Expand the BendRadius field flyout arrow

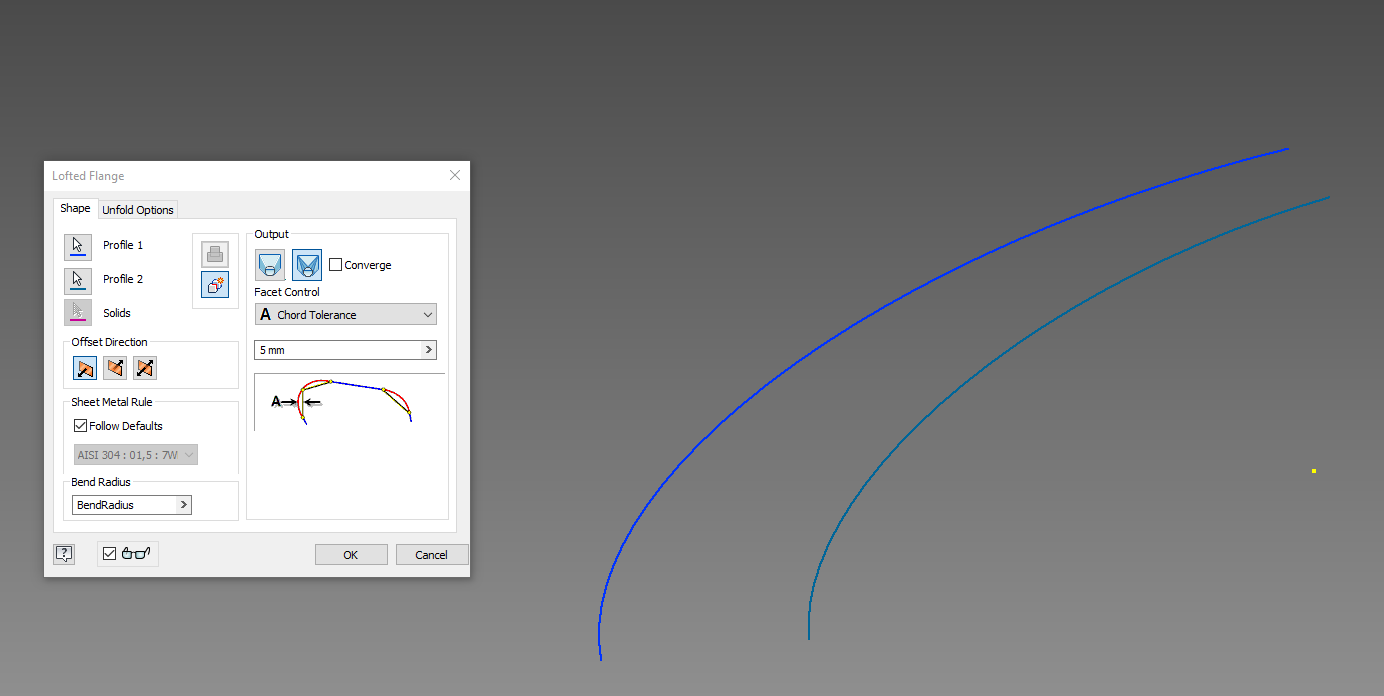point(184,505)
